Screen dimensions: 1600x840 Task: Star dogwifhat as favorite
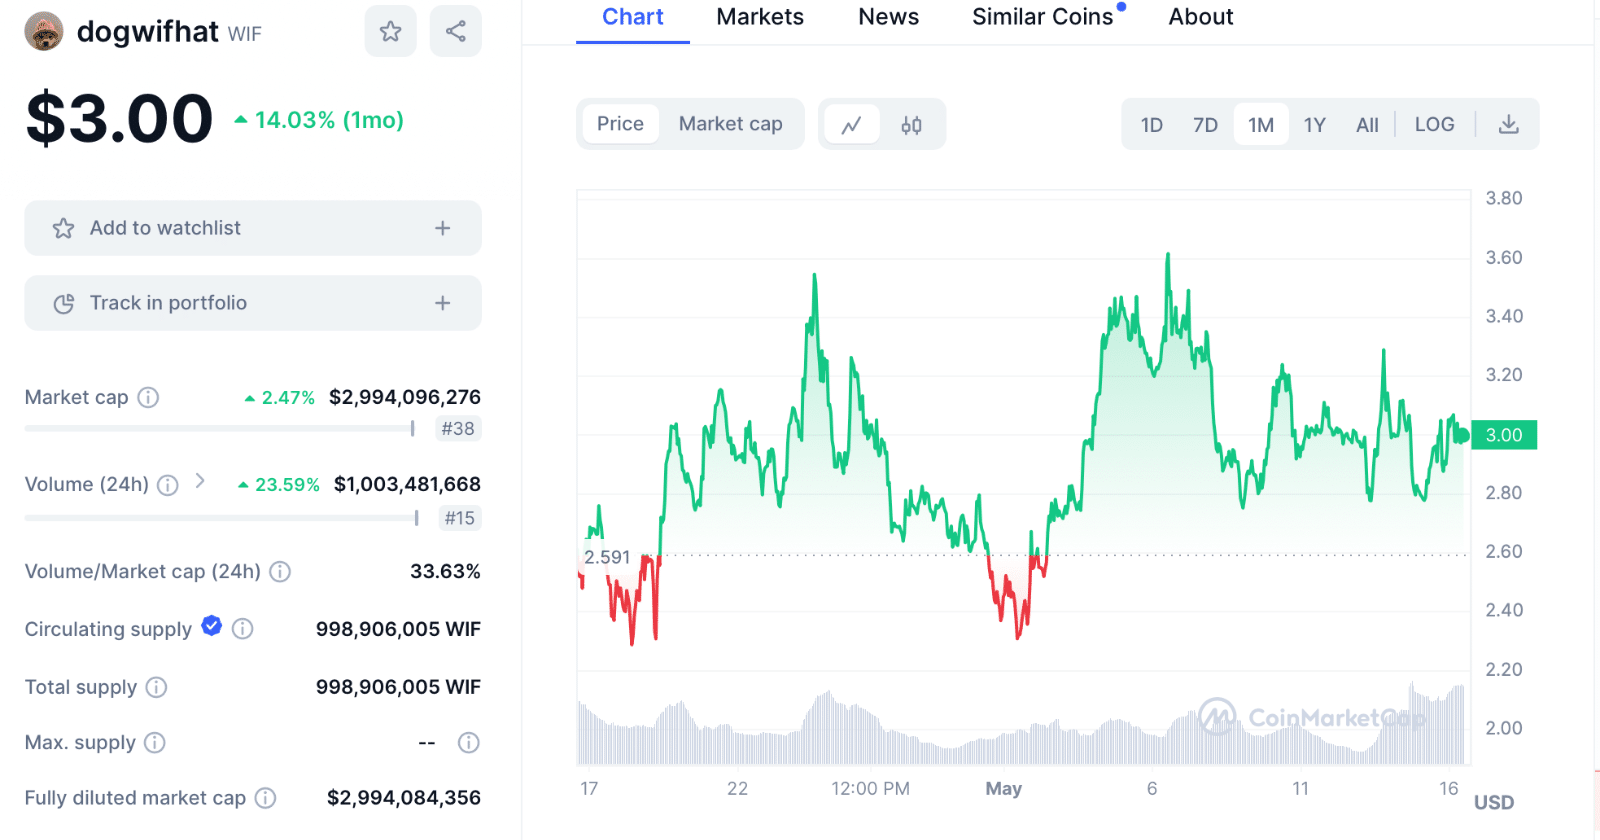click(391, 31)
